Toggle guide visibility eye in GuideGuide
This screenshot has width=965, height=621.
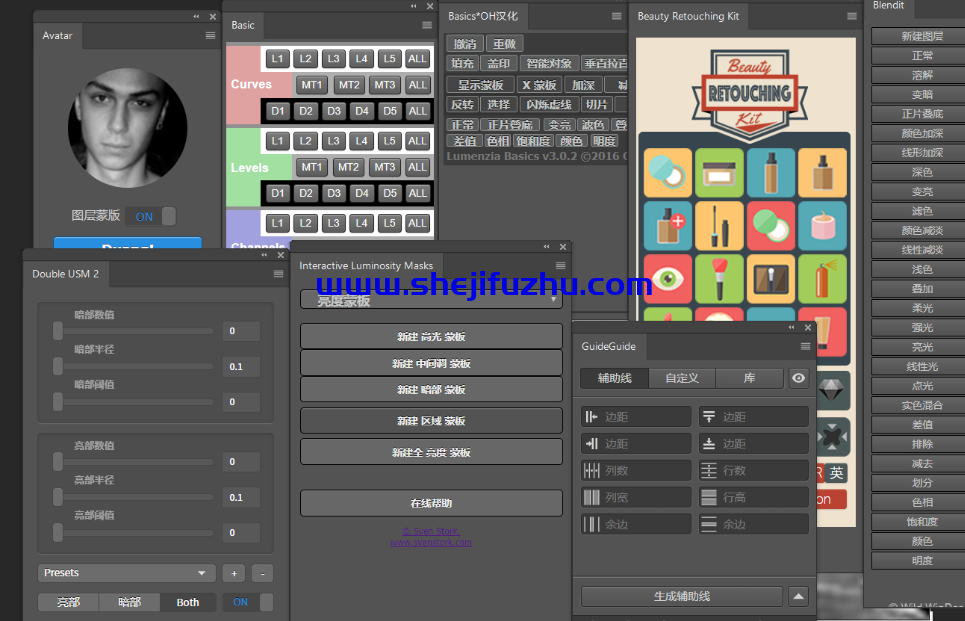click(x=798, y=378)
